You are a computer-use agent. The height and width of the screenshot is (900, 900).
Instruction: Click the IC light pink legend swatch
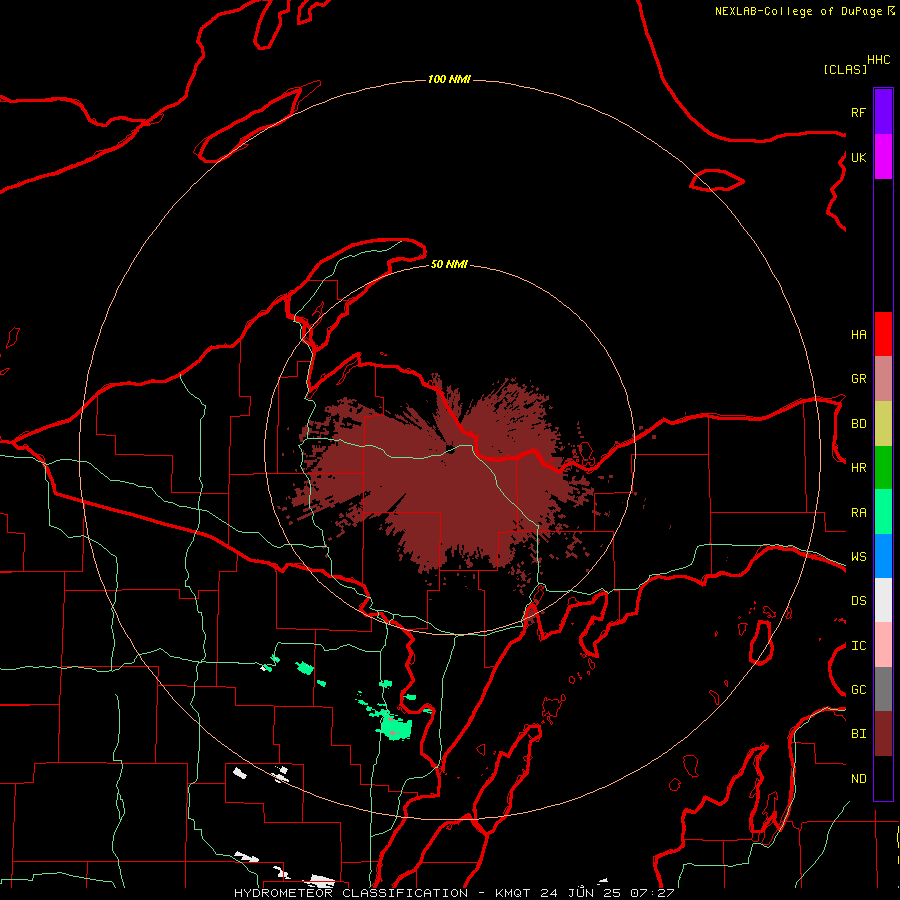883,645
